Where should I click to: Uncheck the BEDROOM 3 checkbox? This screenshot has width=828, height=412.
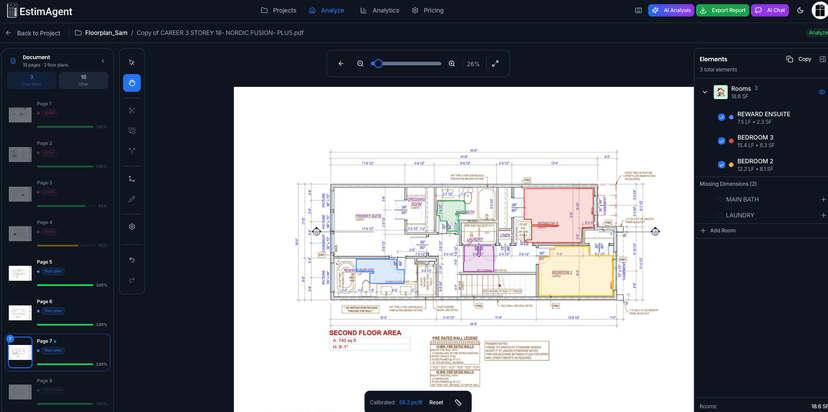[721, 141]
